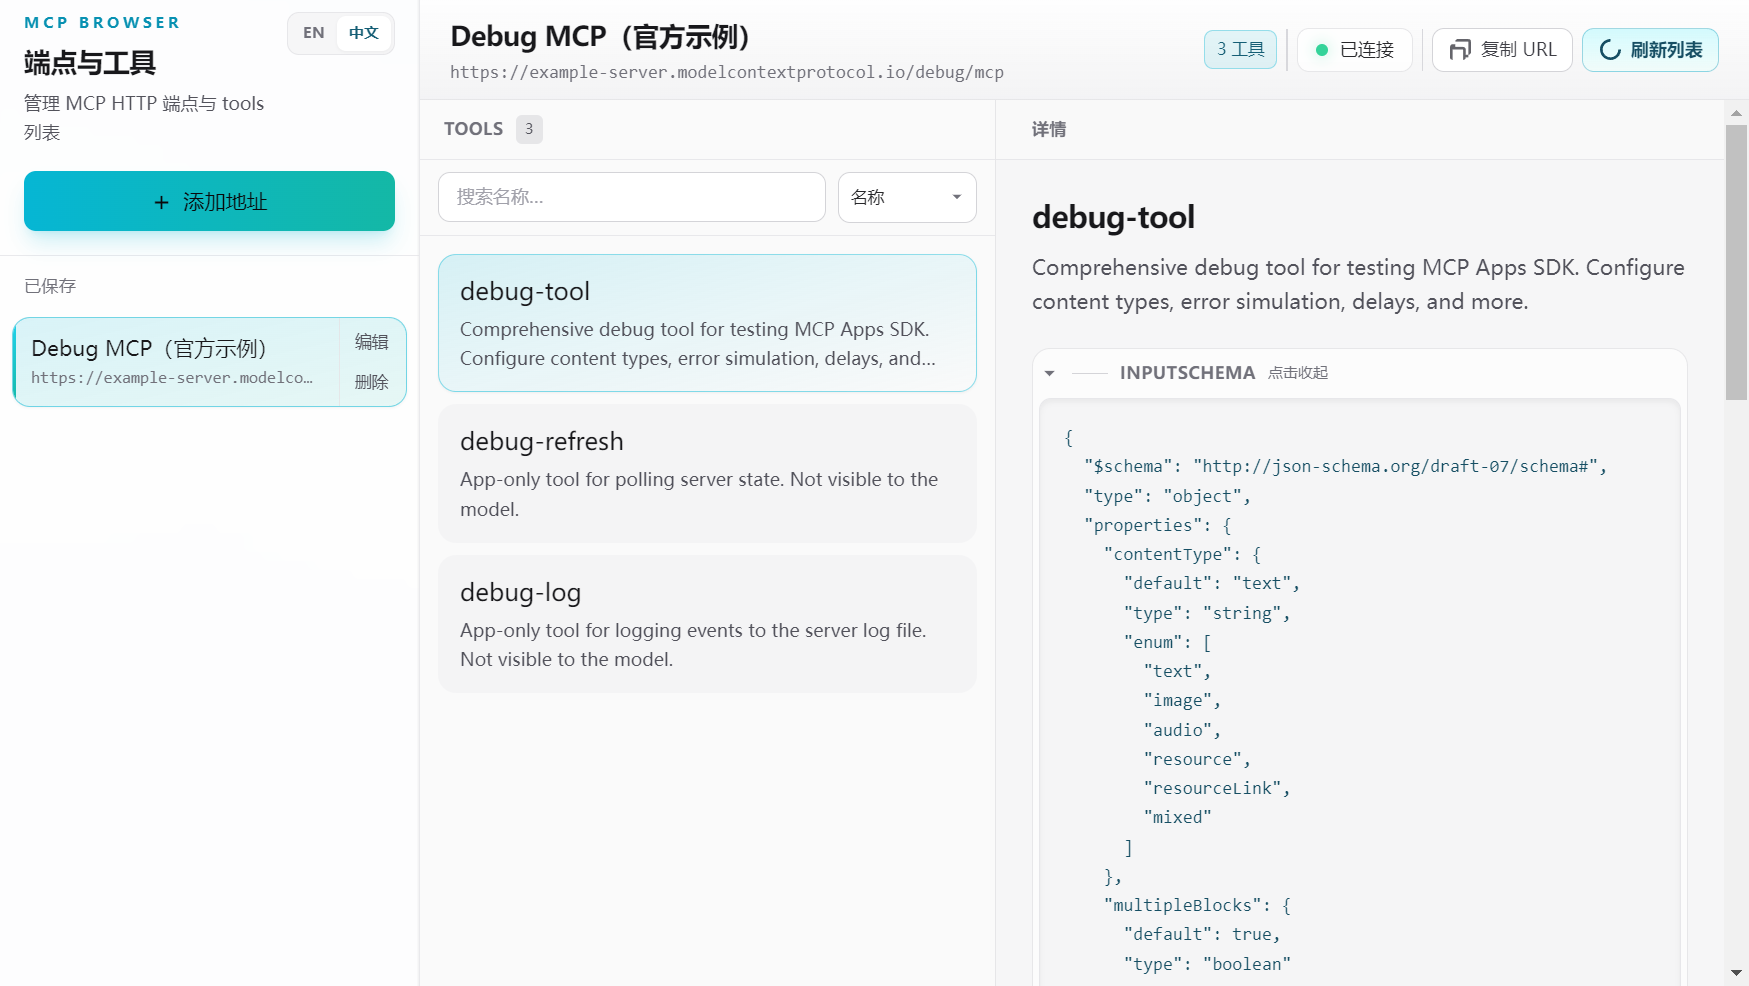Select the debug-refresh tool card
The image size is (1749, 986).
pyautogui.click(x=707, y=474)
